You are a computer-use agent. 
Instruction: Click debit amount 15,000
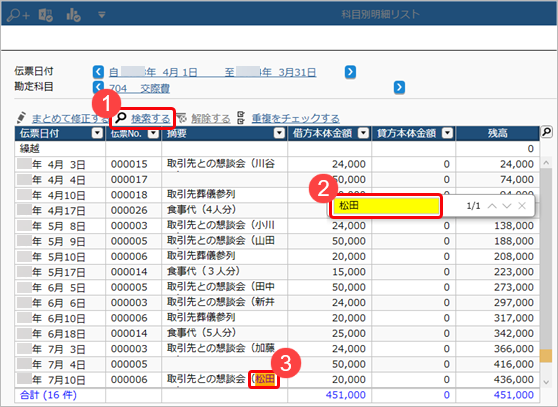click(349, 272)
